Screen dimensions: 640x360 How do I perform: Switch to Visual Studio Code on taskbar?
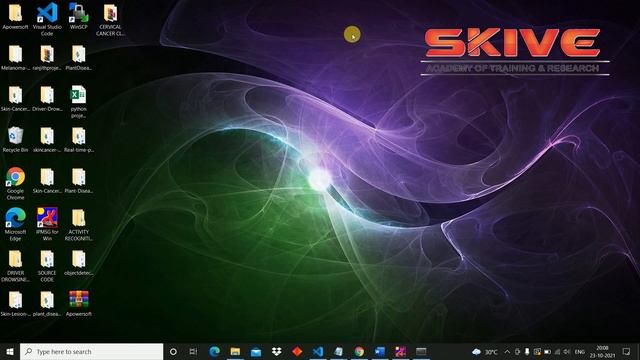[318, 351]
